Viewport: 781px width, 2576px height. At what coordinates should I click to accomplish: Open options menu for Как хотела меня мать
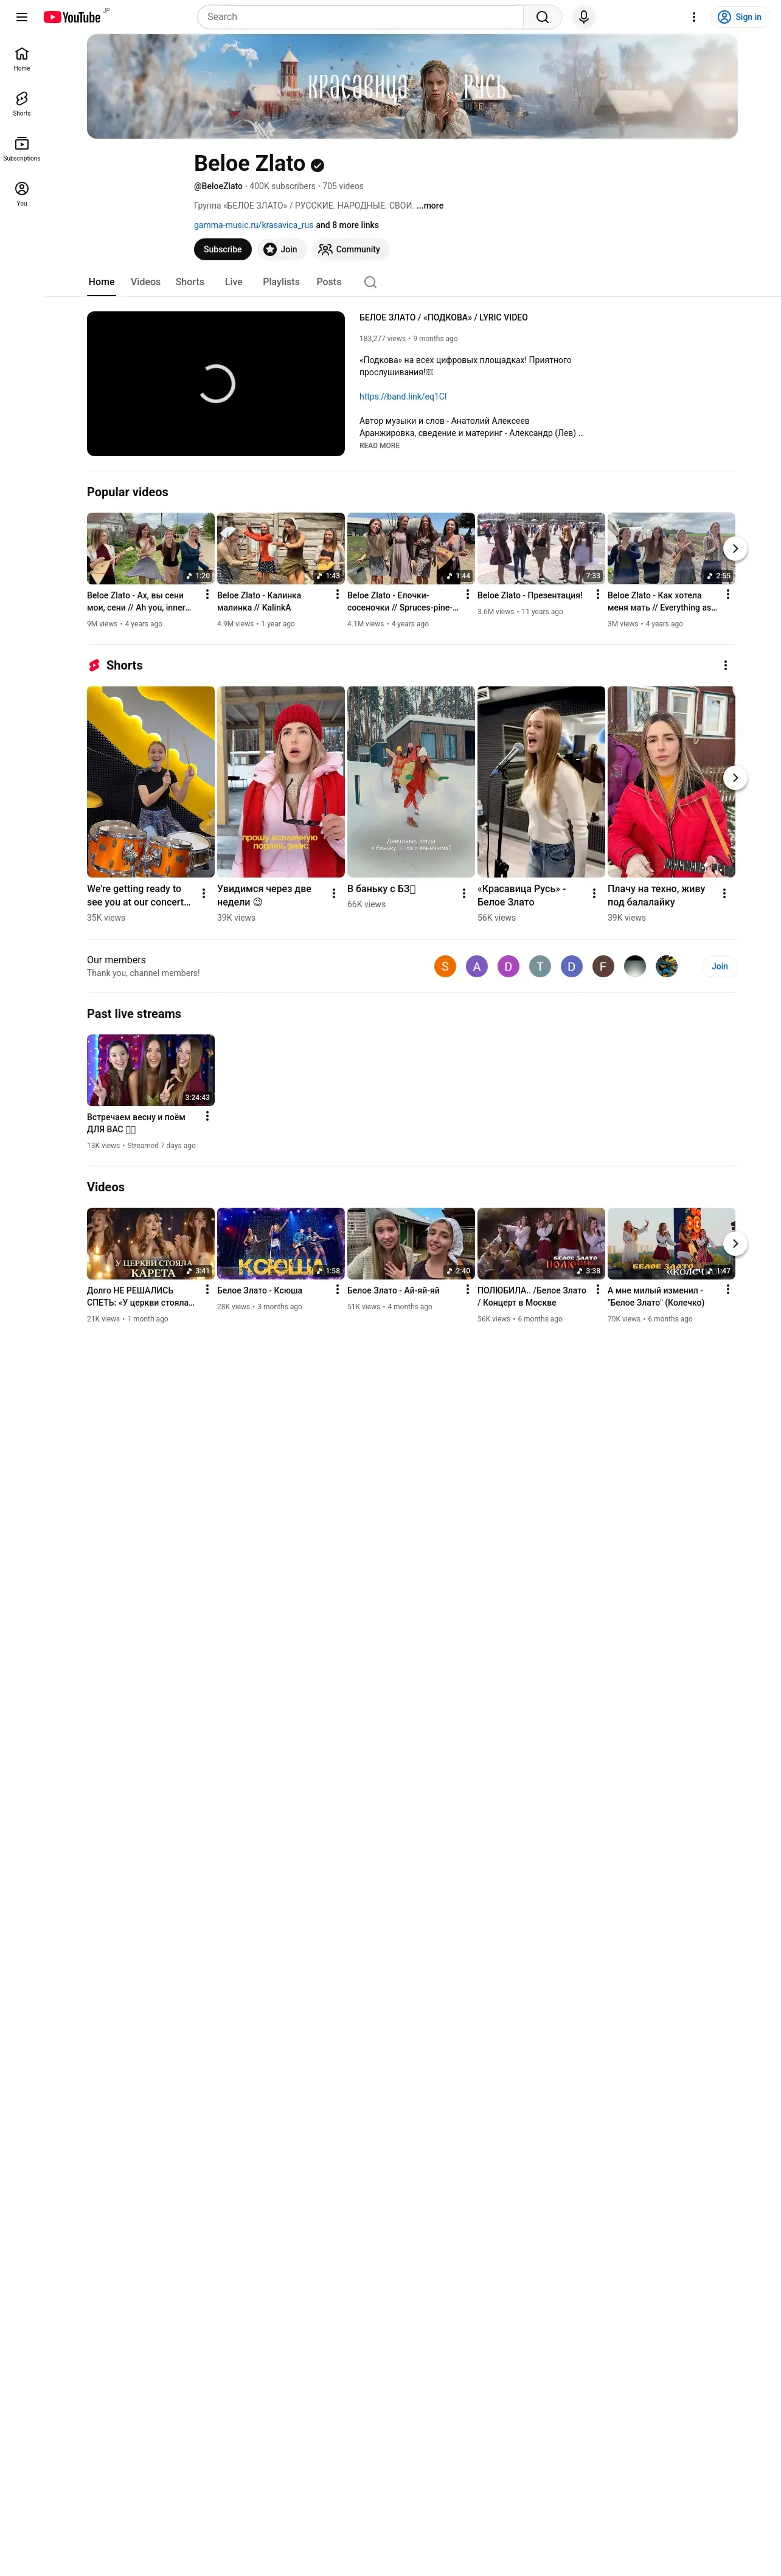tap(728, 594)
